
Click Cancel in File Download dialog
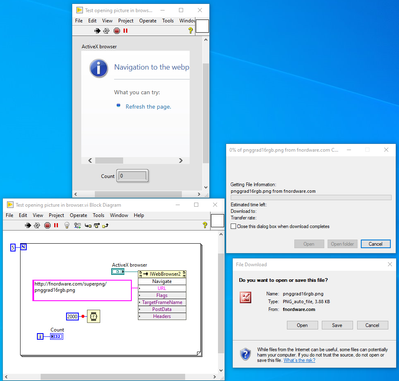(x=372, y=325)
